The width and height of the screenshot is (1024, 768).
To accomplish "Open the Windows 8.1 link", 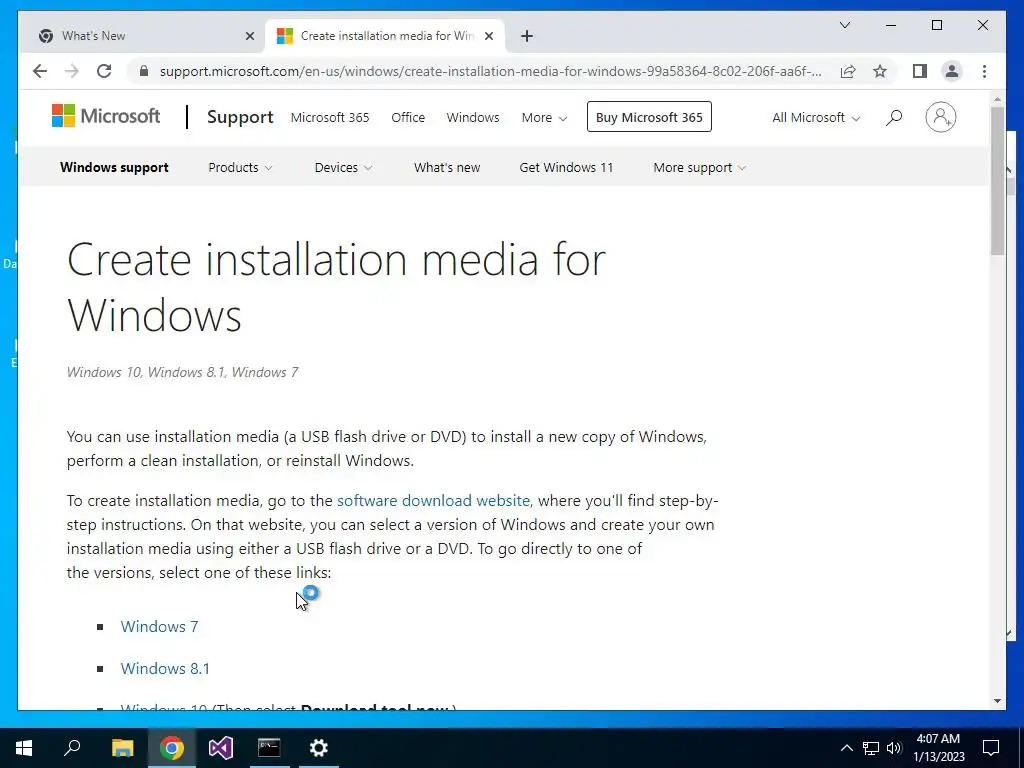I will tap(165, 668).
